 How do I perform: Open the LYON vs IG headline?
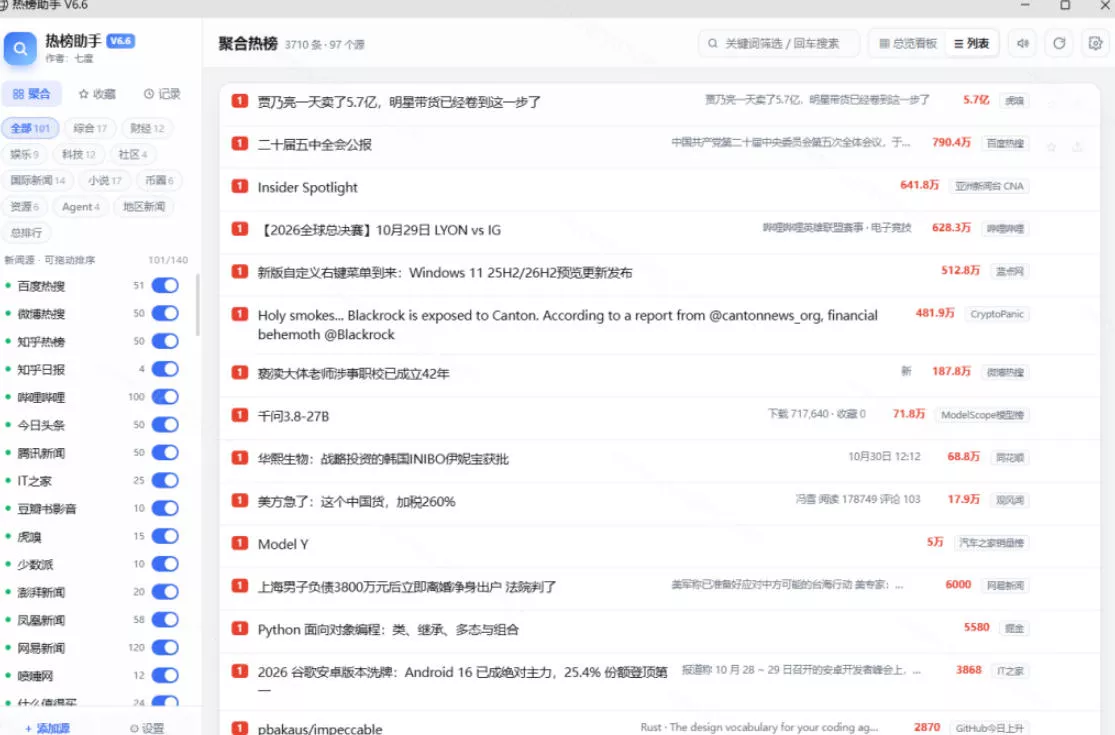[x=379, y=230]
